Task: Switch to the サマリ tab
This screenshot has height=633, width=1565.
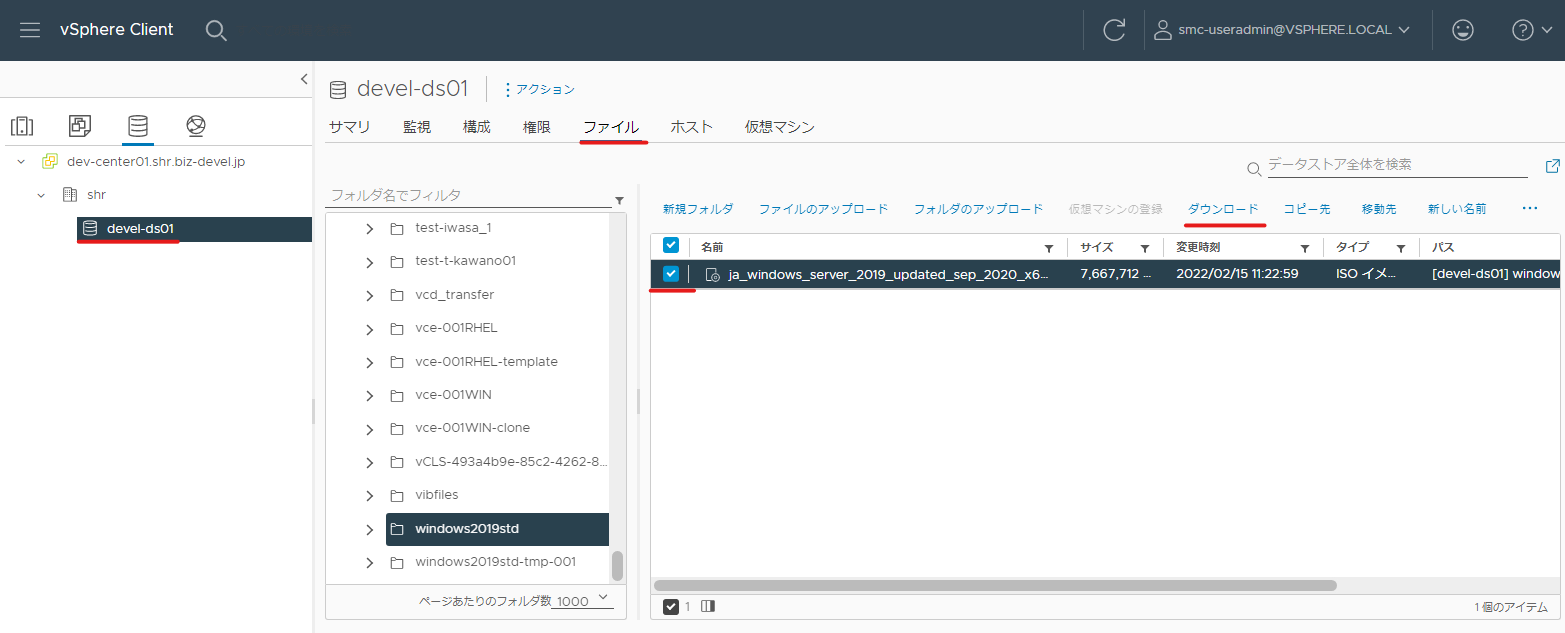Action: pyautogui.click(x=350, y=127)
